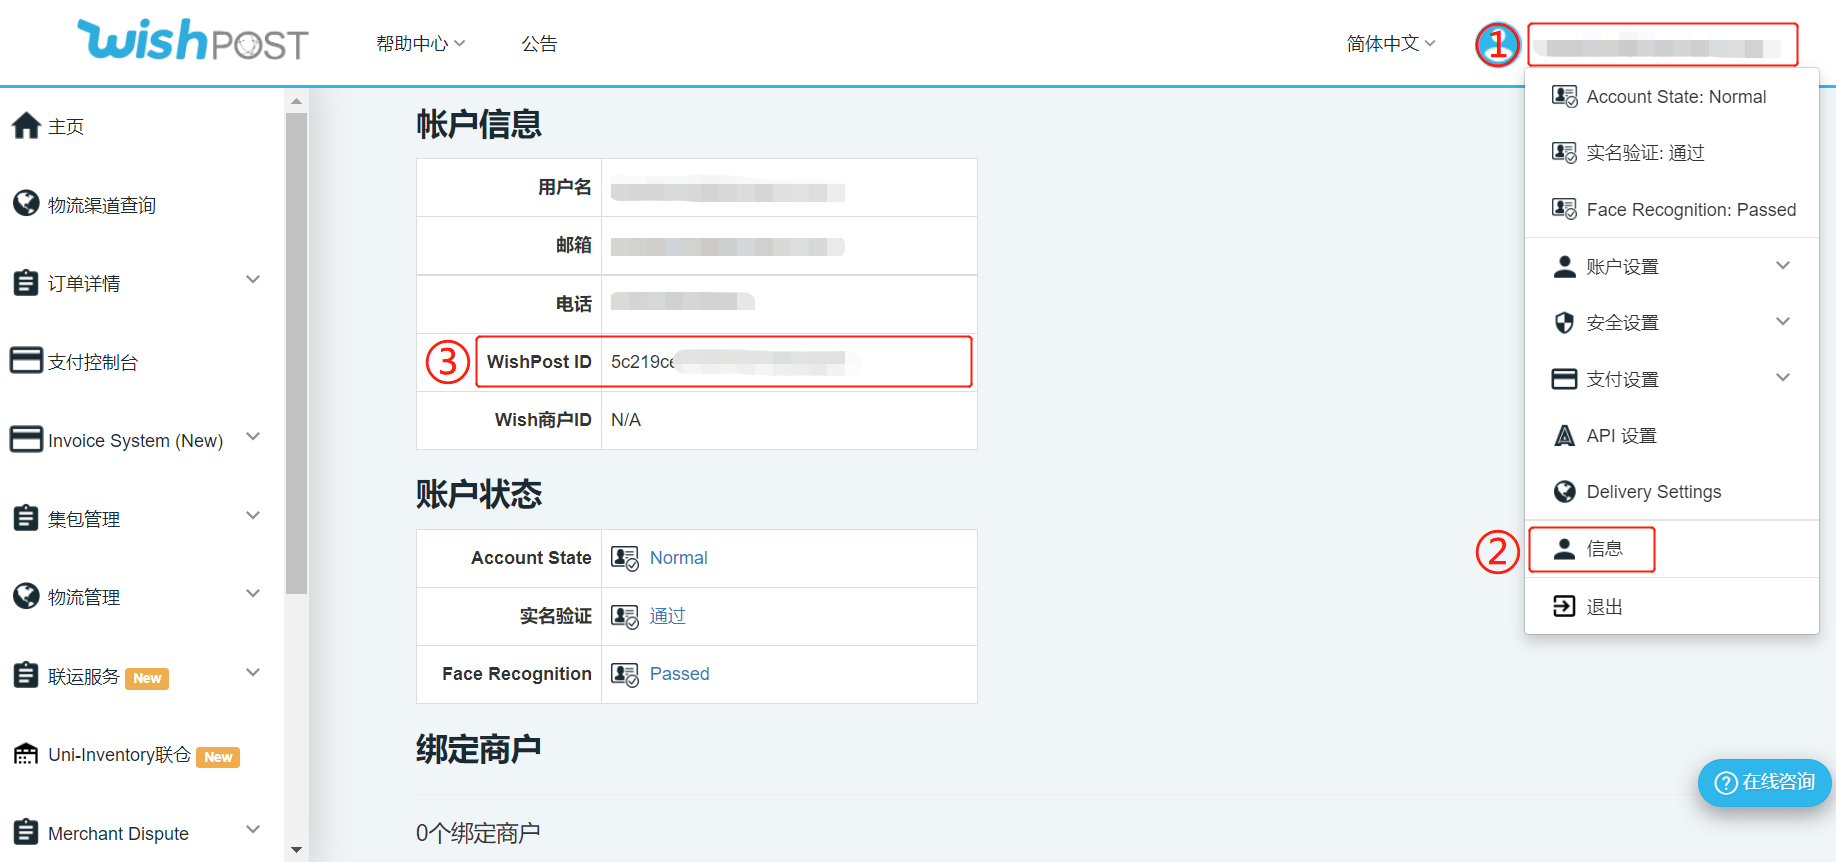Click the ID card icon beside Account State: Normal
Image resolution: width=1836 pixels, height=862 pixels.
[x=1564, y=96]
